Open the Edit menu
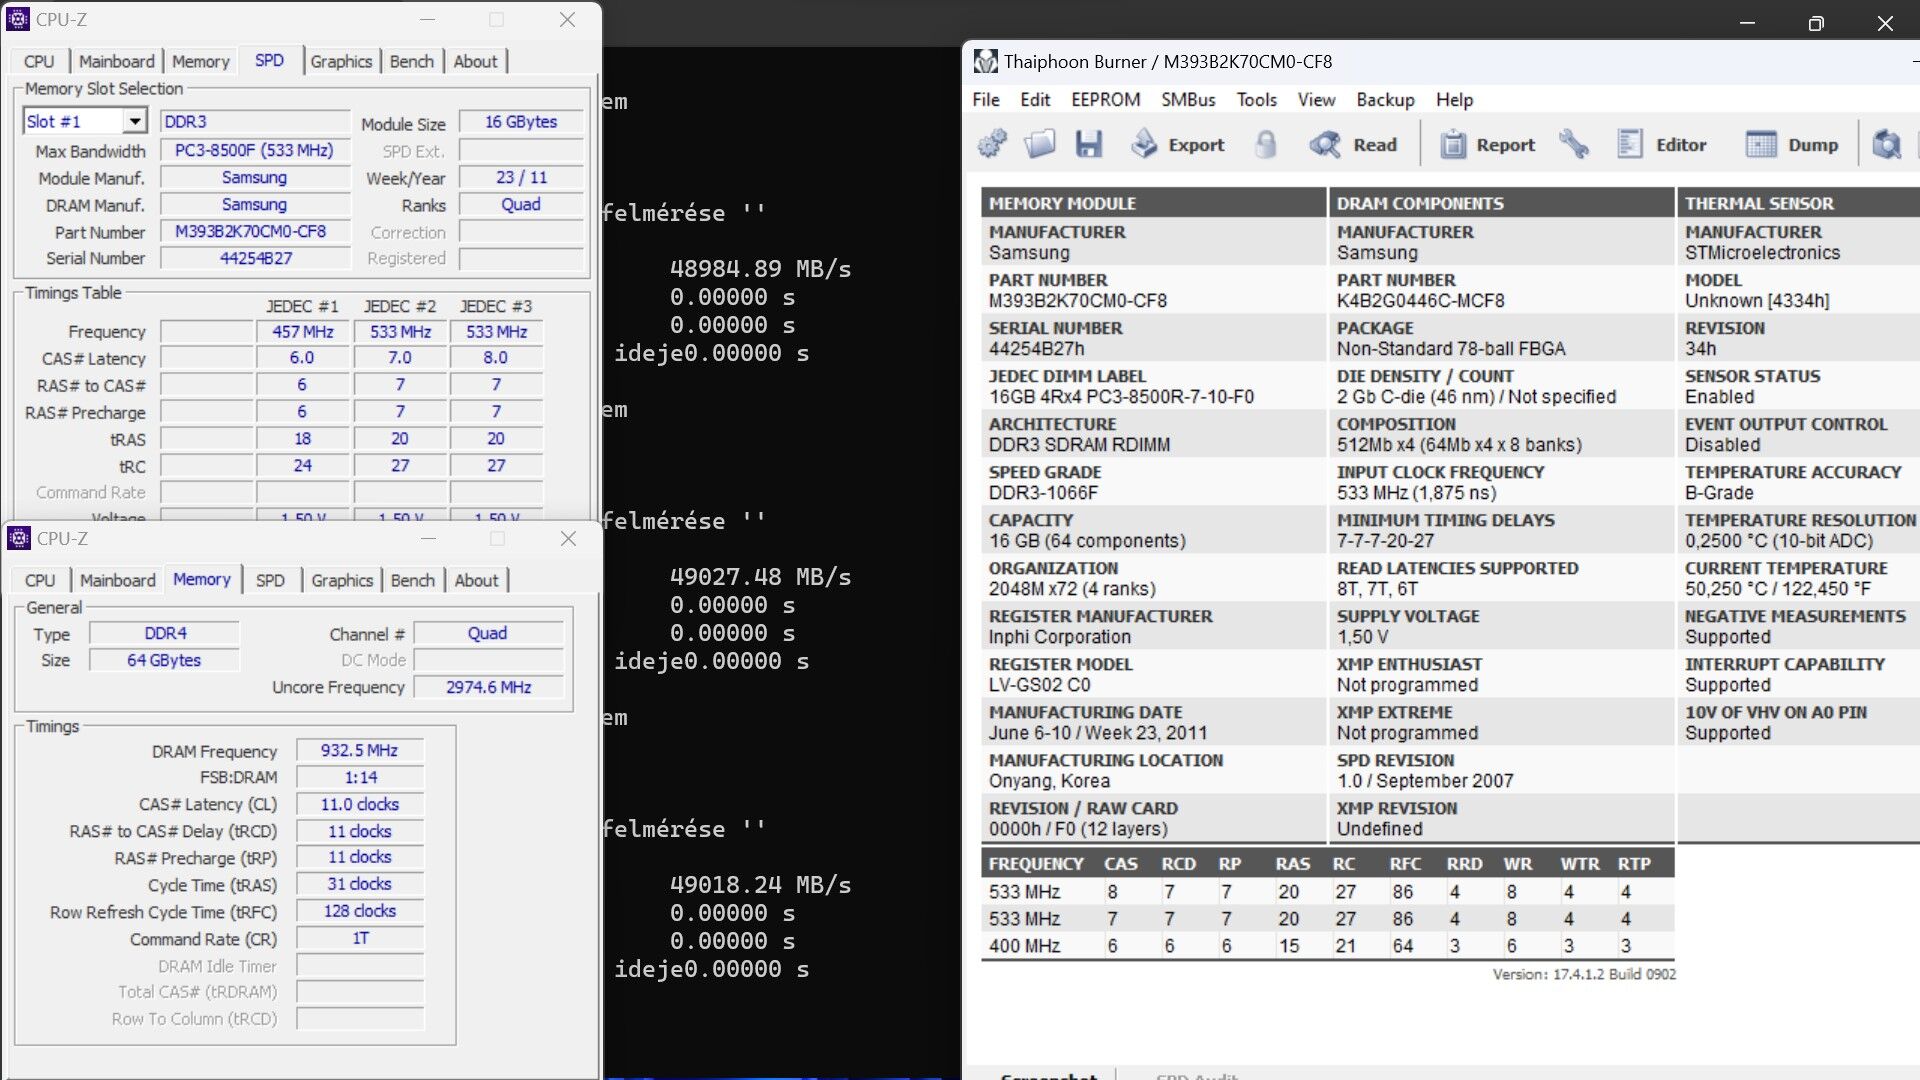This screenshot has width=1920, height=1080. (1035, 100)
